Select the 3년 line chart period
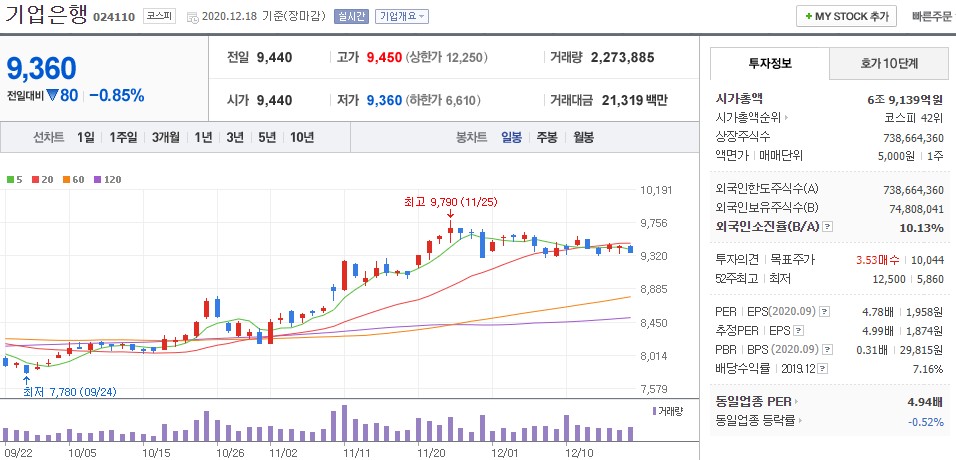The height and width of the screenshot is (460, 956). pyautogui.click(x=235, y=137)
